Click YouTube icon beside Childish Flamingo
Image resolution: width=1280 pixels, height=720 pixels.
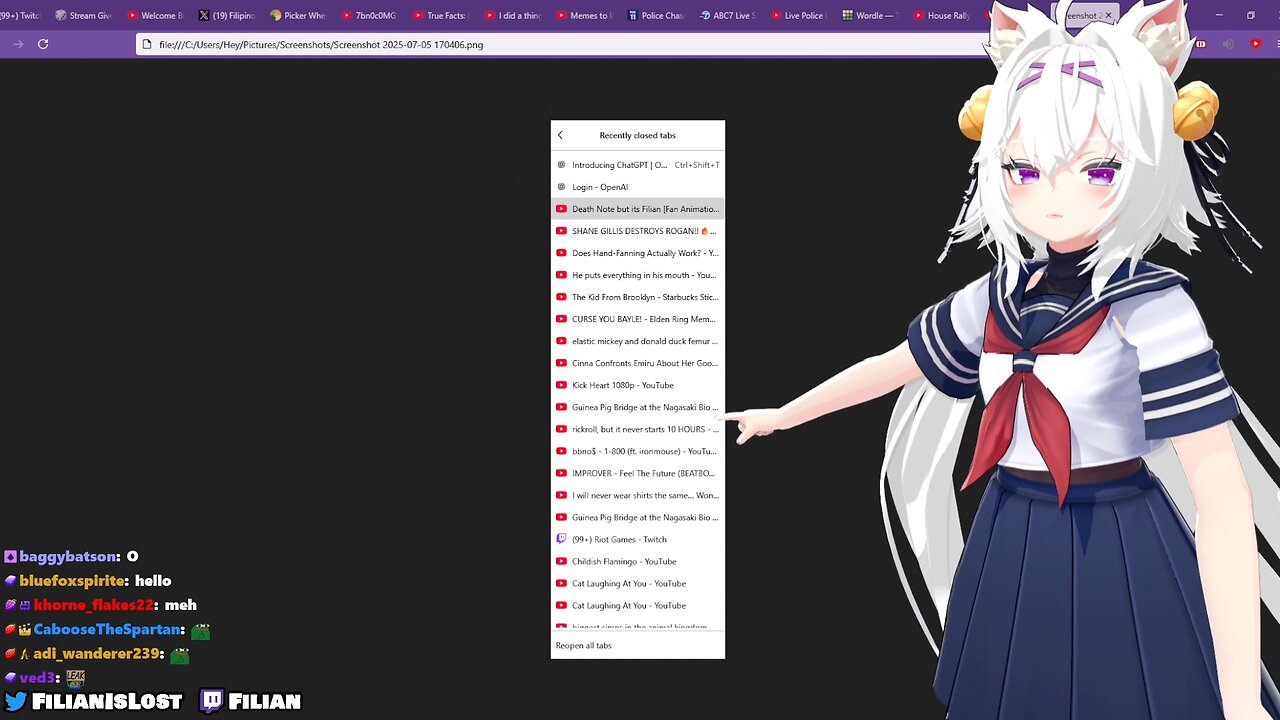click(561, 561)
